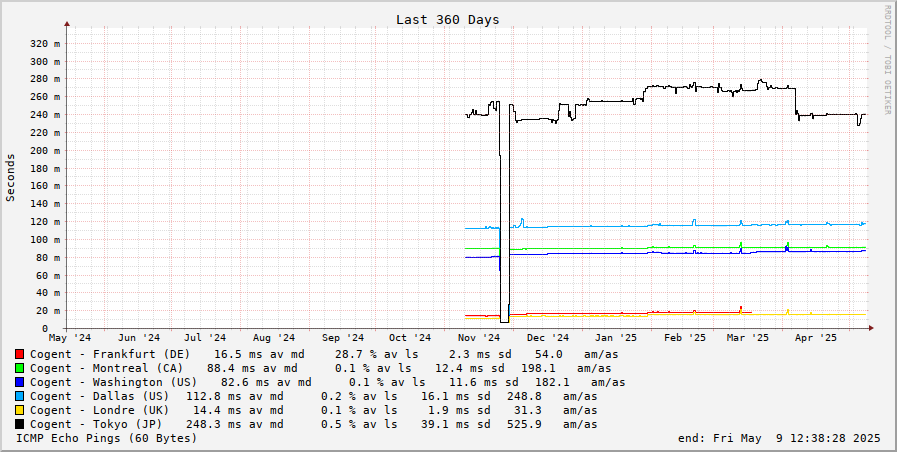897x452 pixels.
Task: Click the "Dec '24" x-axis label
Action: click(x=548, y=338)
